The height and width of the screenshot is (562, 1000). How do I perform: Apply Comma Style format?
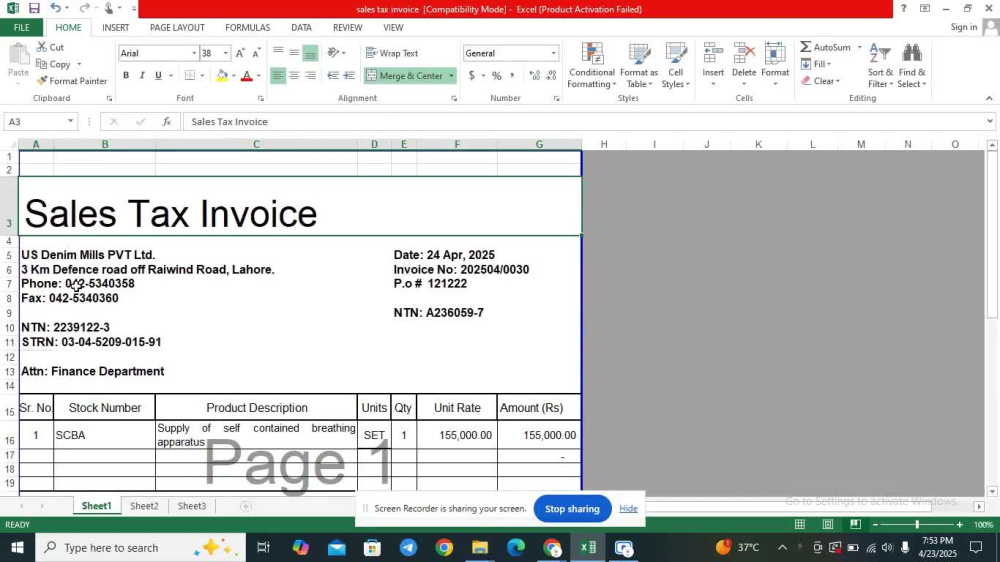pos(512,75)
